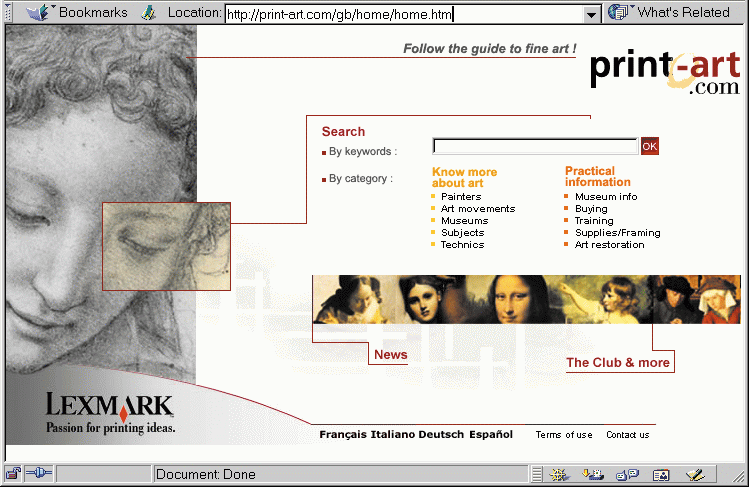This screenshot has height=487, width=749.
Task: Open the Terms of use page
Action: tap(564, 434)
